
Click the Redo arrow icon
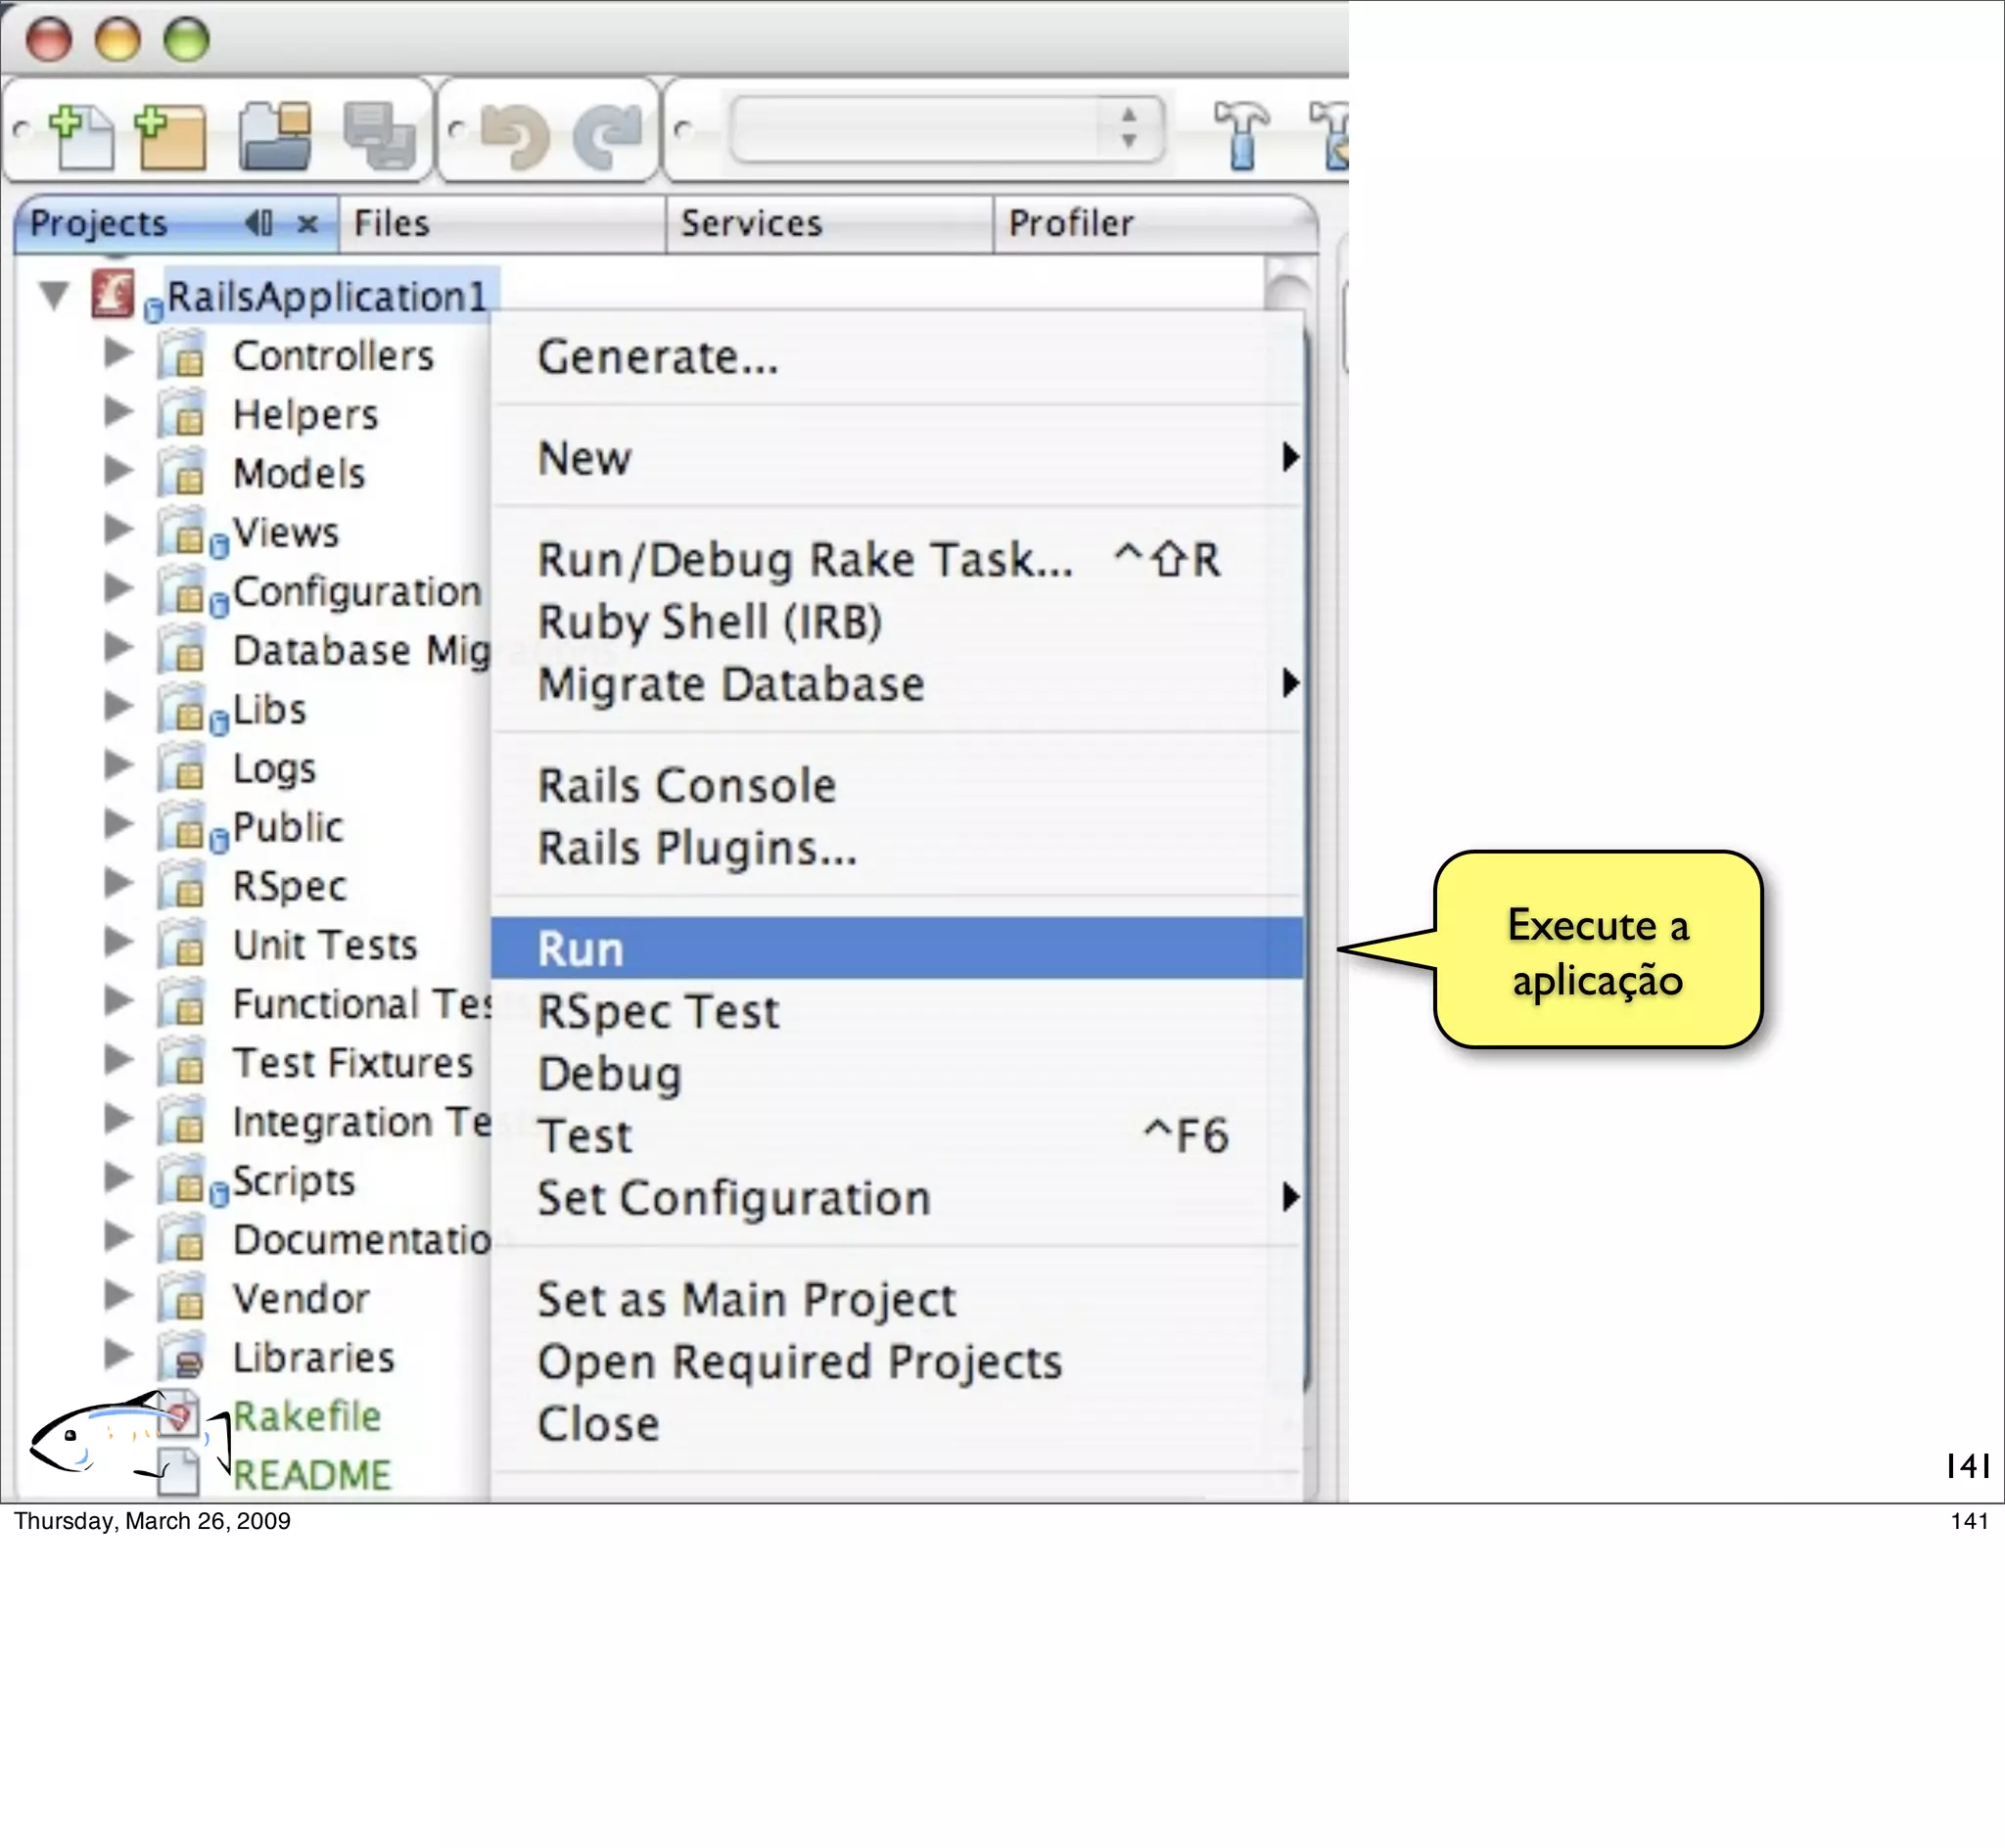coord(609,135)
